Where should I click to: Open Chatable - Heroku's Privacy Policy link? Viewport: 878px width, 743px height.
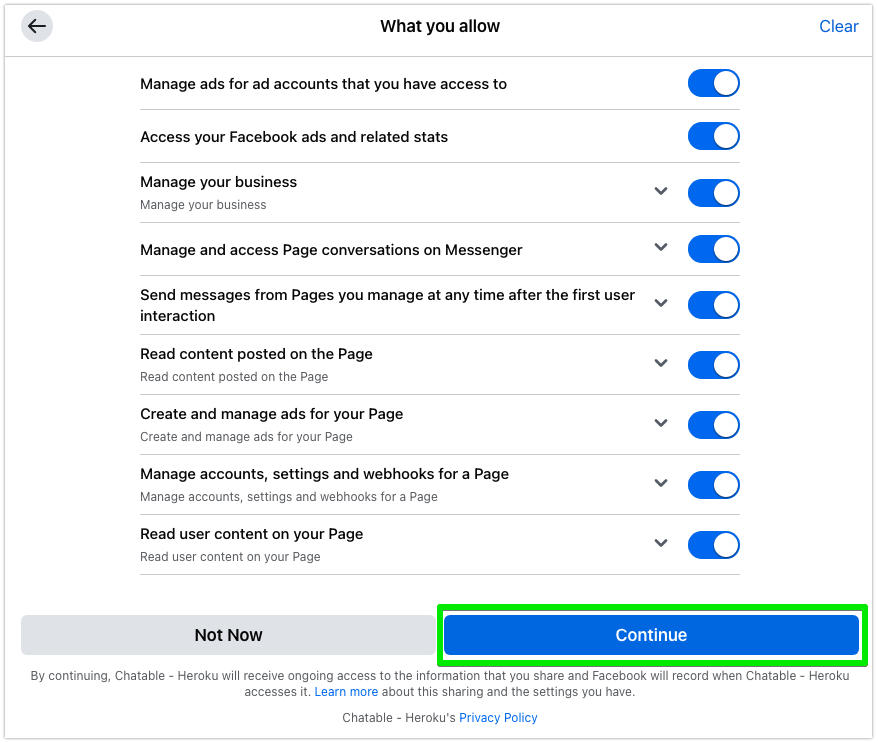pyautogui.click(x=498, y=718)
